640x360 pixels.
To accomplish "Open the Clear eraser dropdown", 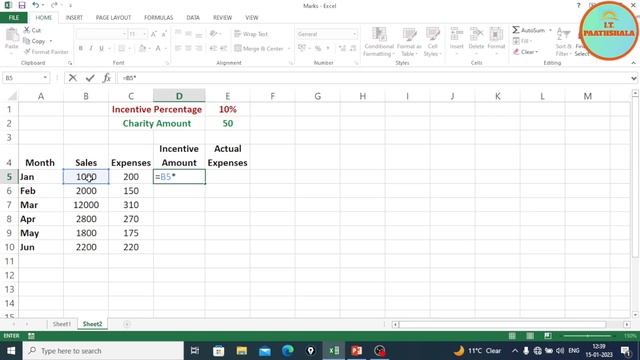I will [x=526, y=52].
